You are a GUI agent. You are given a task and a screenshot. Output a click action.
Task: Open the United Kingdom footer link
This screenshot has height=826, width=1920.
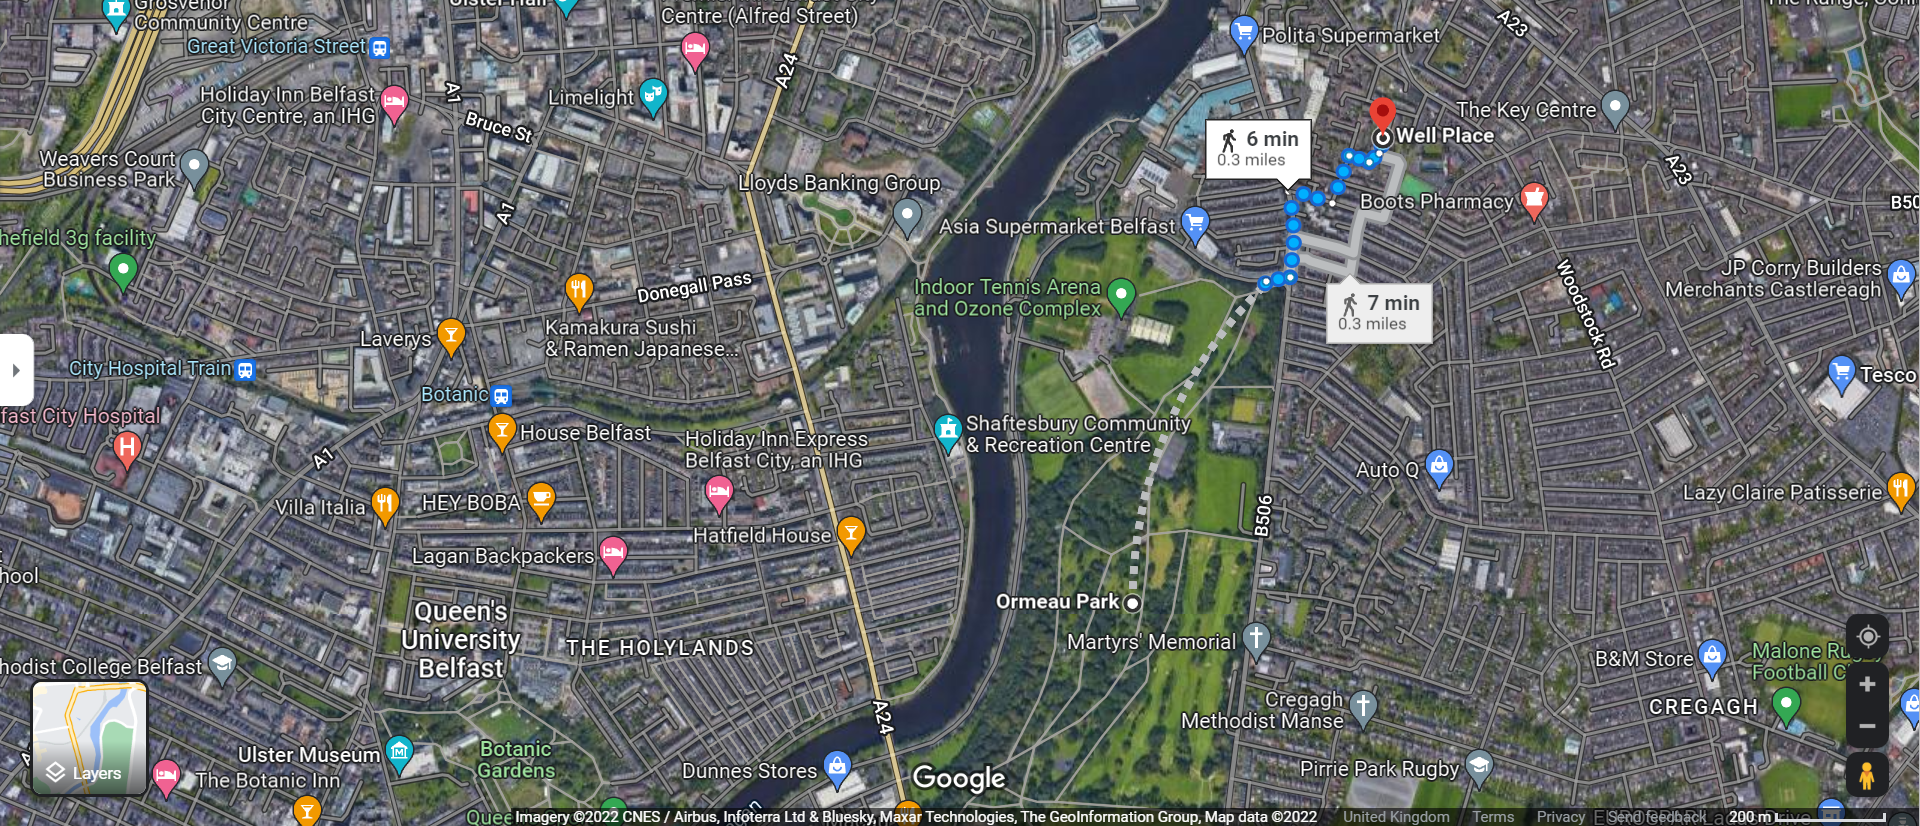(x=1396, y=817)
